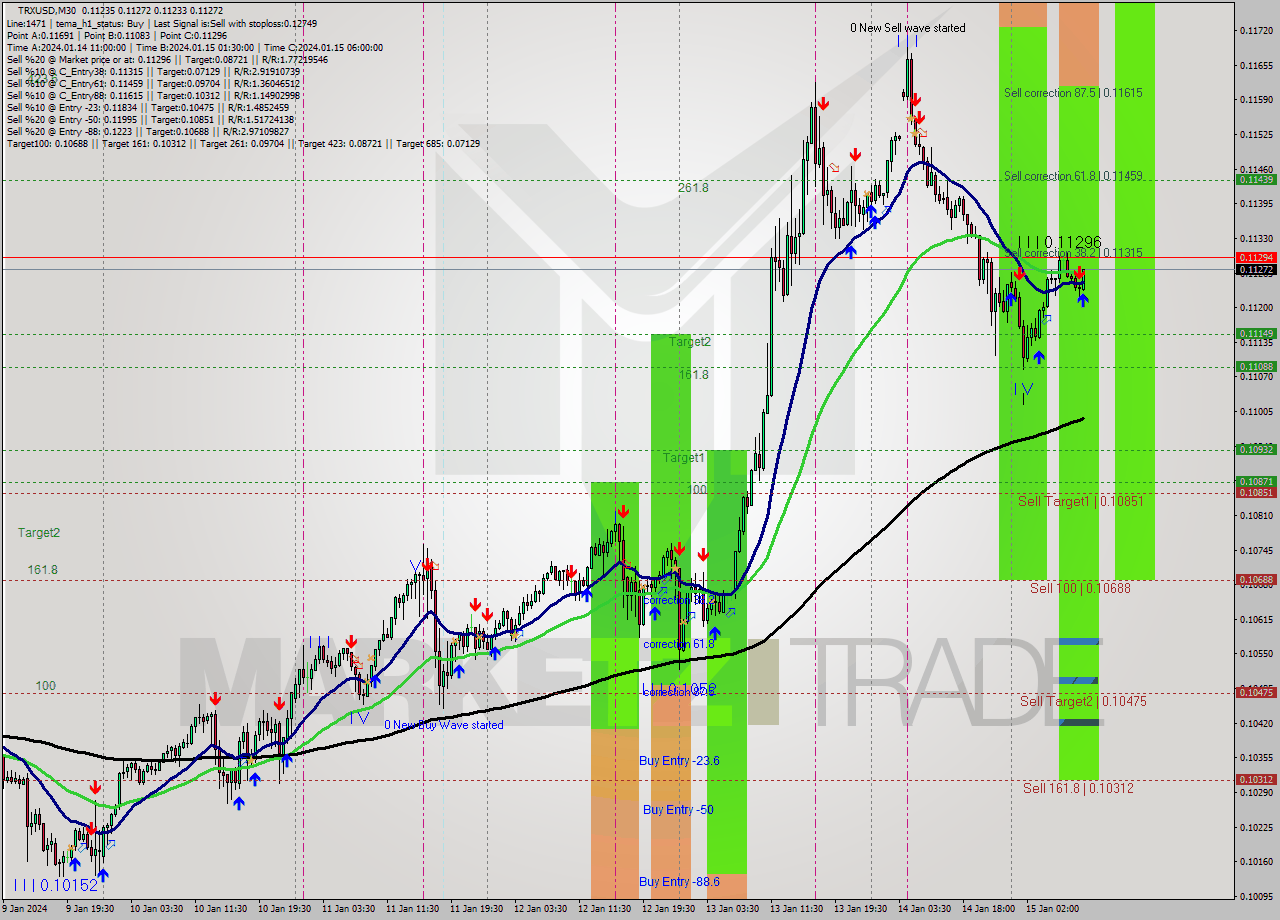Select the 'Buy Entry -50' label
1280x920 pixels.
(x=678, y=809)
